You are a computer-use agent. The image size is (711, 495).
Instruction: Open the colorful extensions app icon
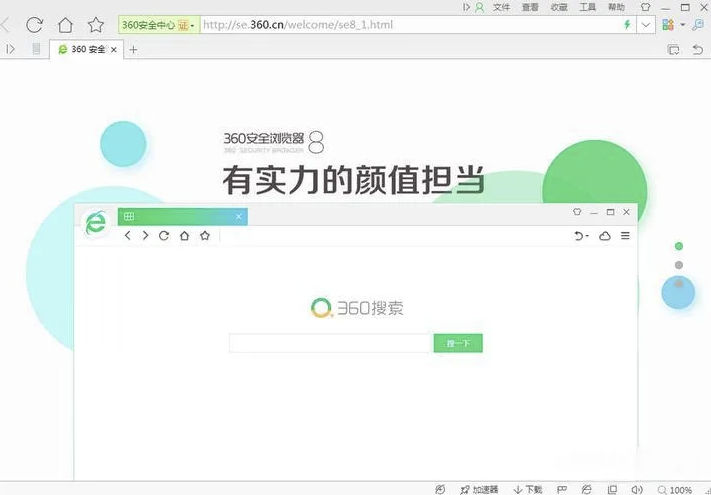667,25
